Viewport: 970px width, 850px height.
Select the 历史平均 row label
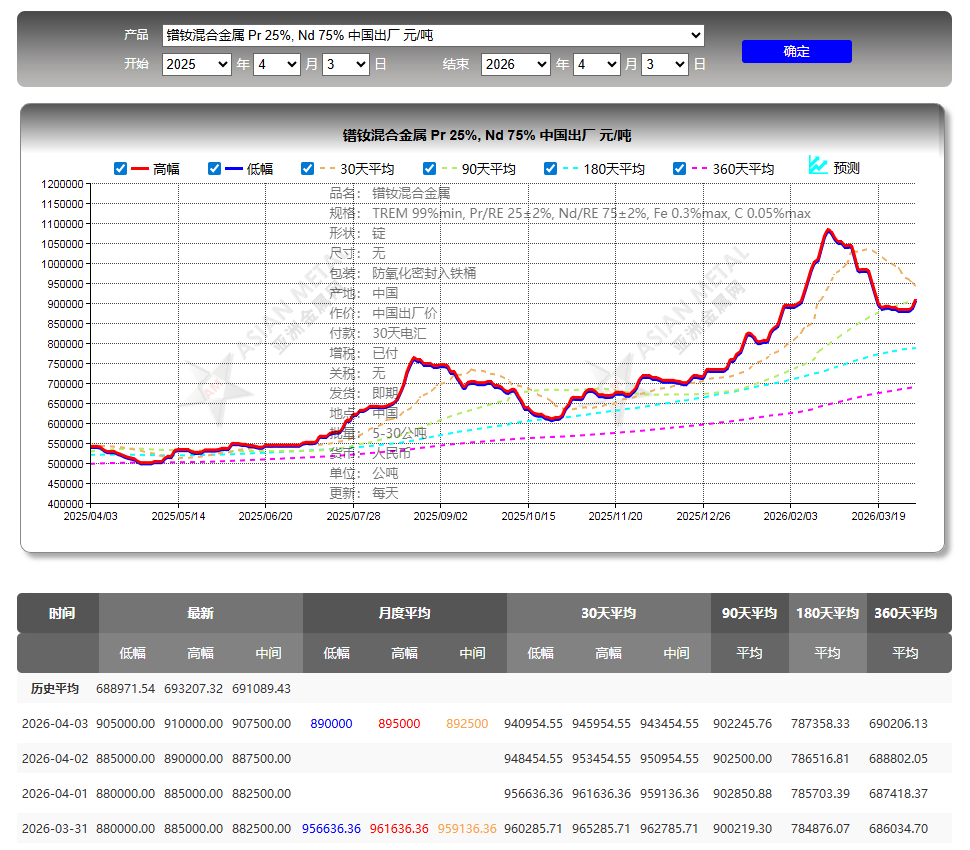[x=55, y=689]
